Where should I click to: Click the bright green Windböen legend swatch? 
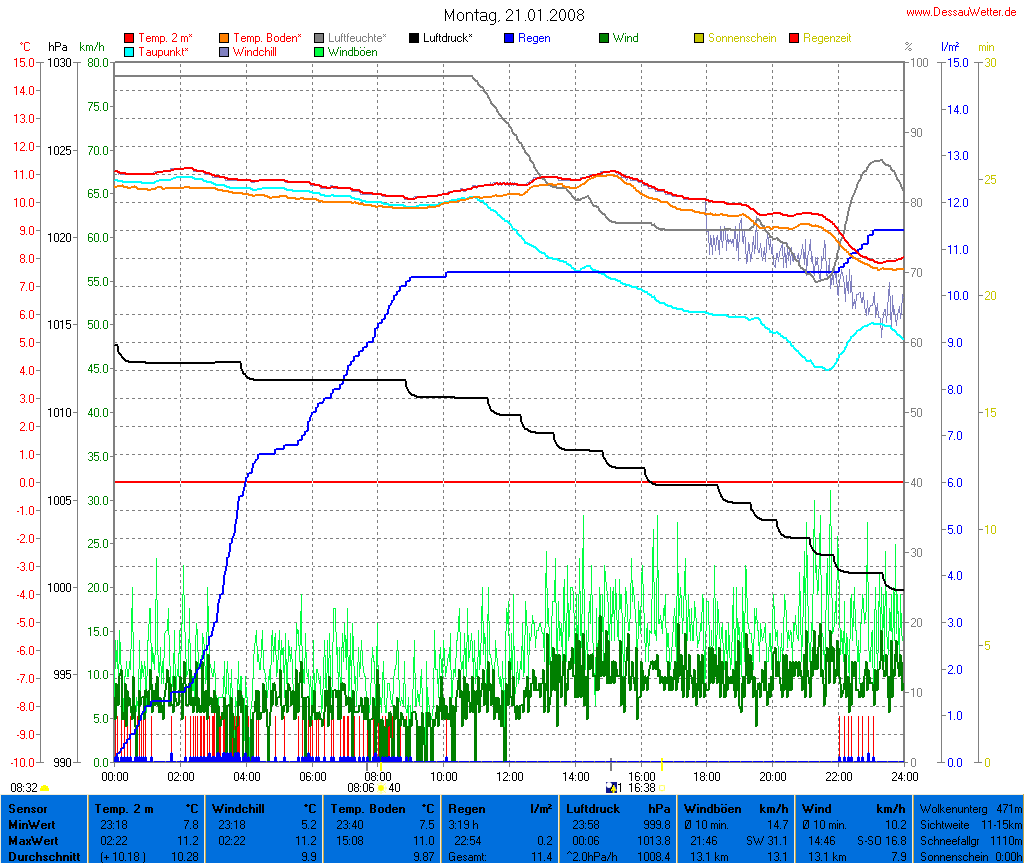point(319,52)
